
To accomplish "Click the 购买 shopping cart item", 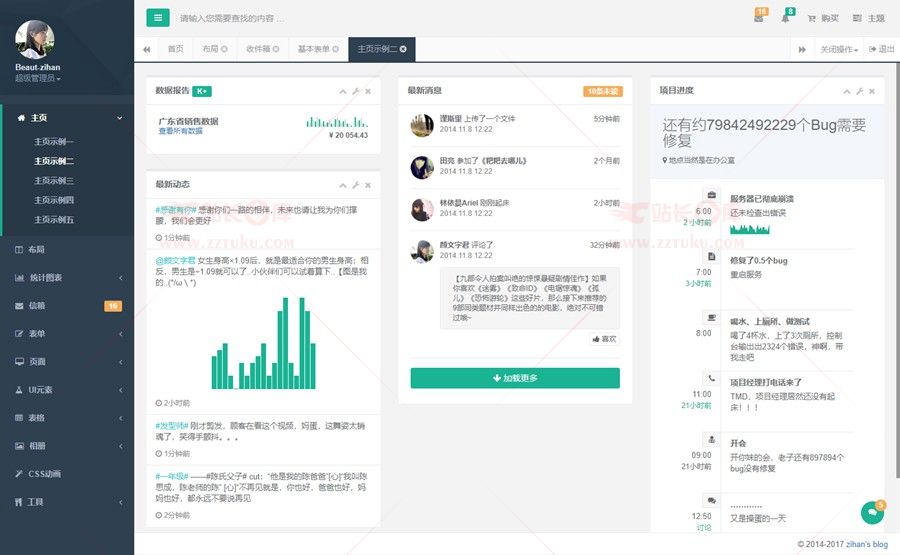I will pyautogui.click(x=823, y=18).
